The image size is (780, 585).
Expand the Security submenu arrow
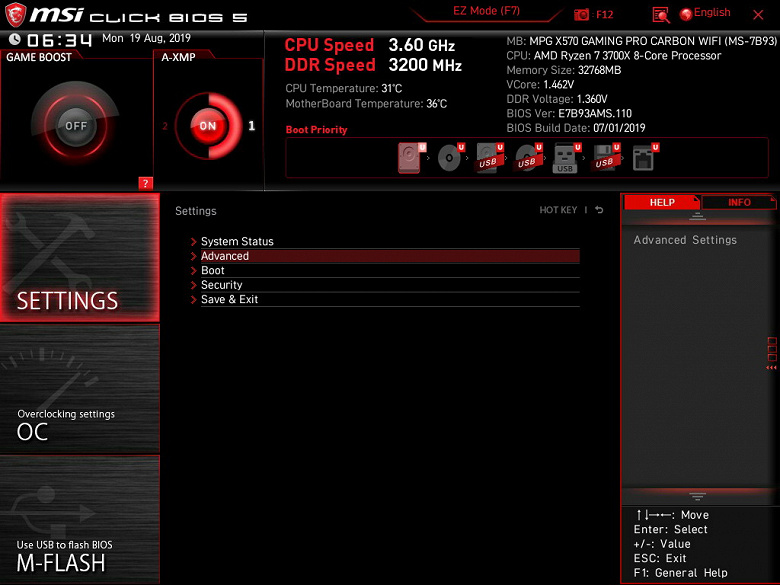(x=194, y=285)
